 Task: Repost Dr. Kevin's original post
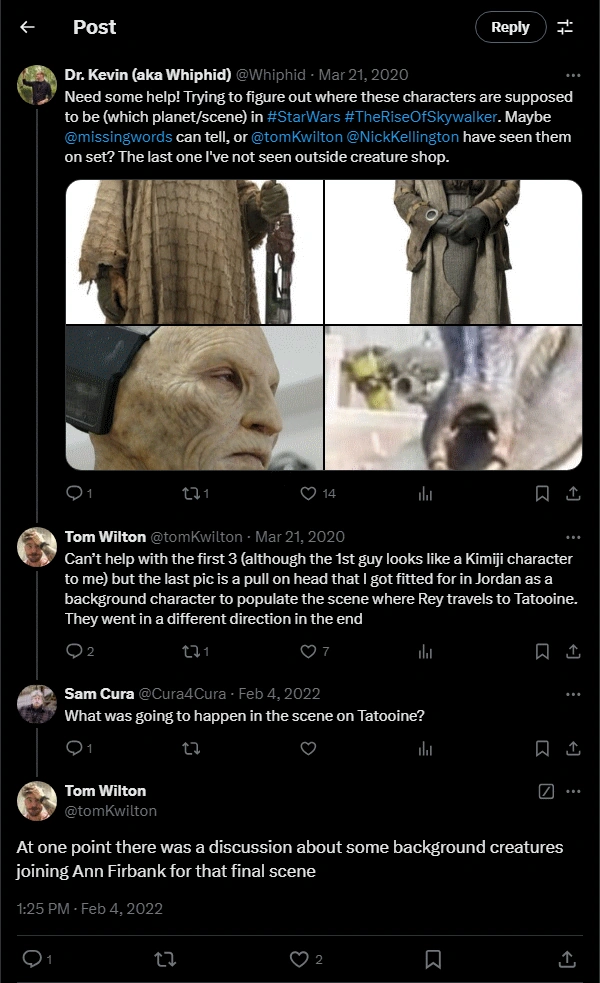click(x=191, y=493)
